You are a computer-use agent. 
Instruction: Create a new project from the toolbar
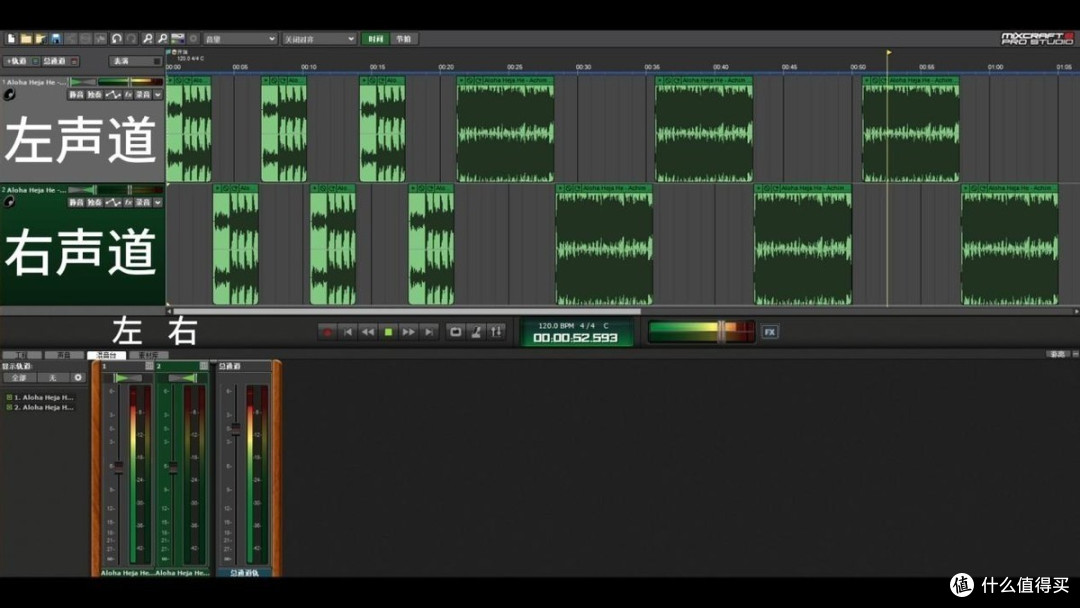point(11,39)
